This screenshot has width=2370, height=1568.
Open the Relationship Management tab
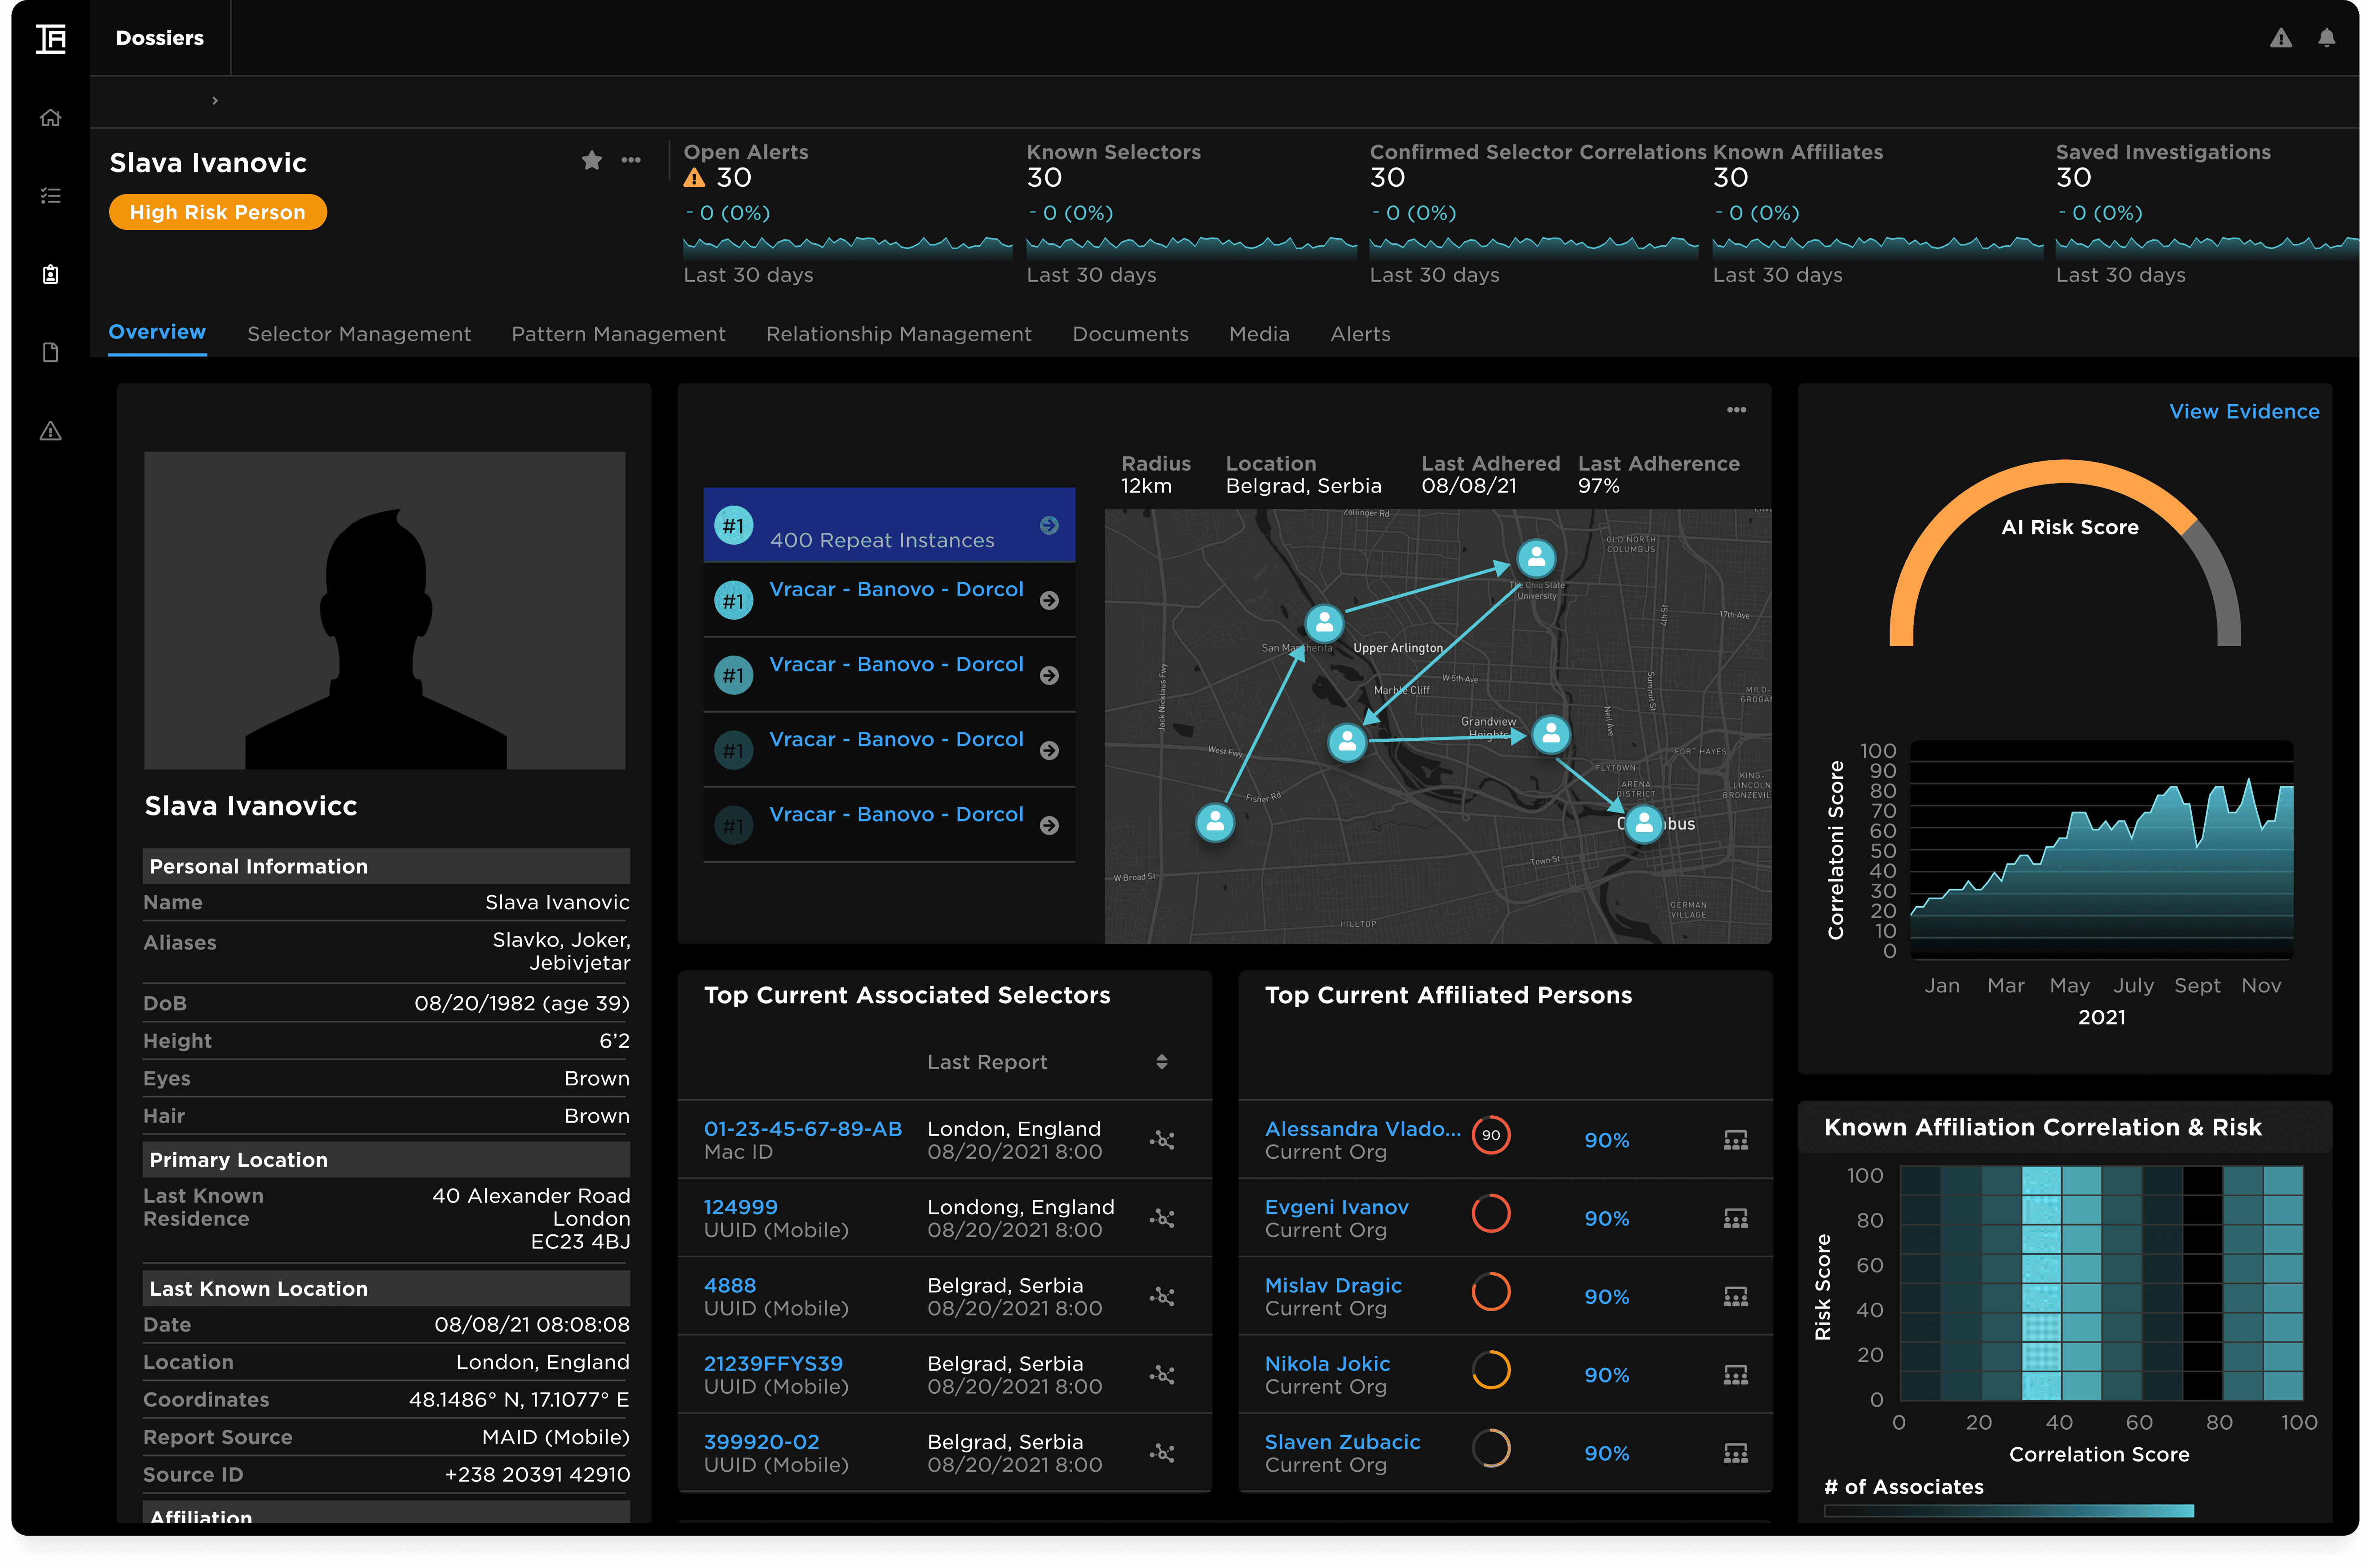point(898,334)
